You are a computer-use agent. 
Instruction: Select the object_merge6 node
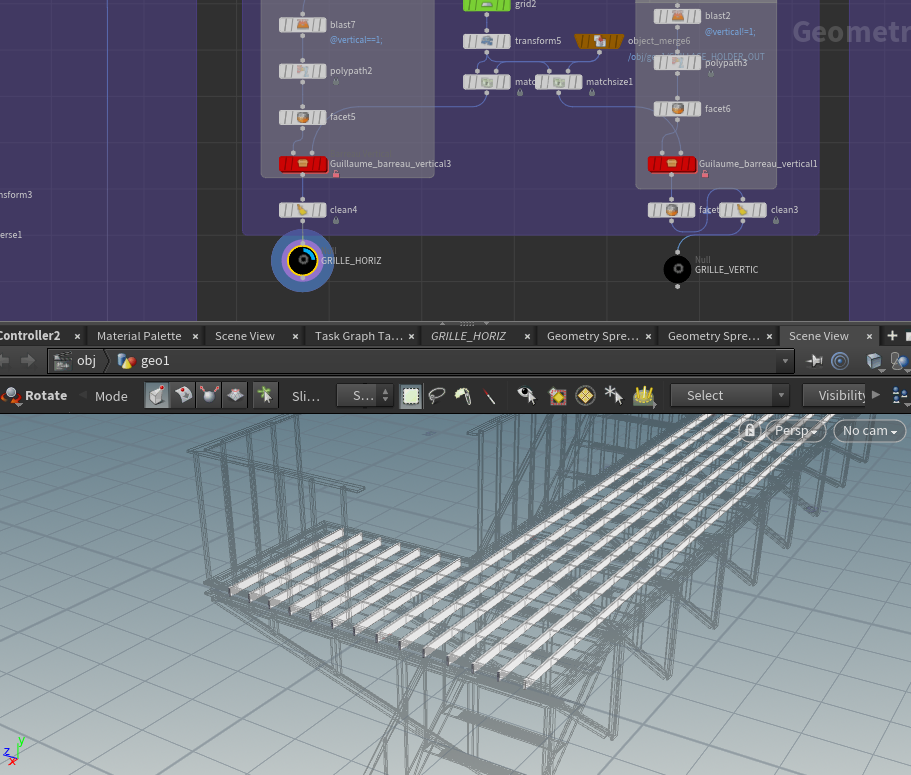click(598, 41)
